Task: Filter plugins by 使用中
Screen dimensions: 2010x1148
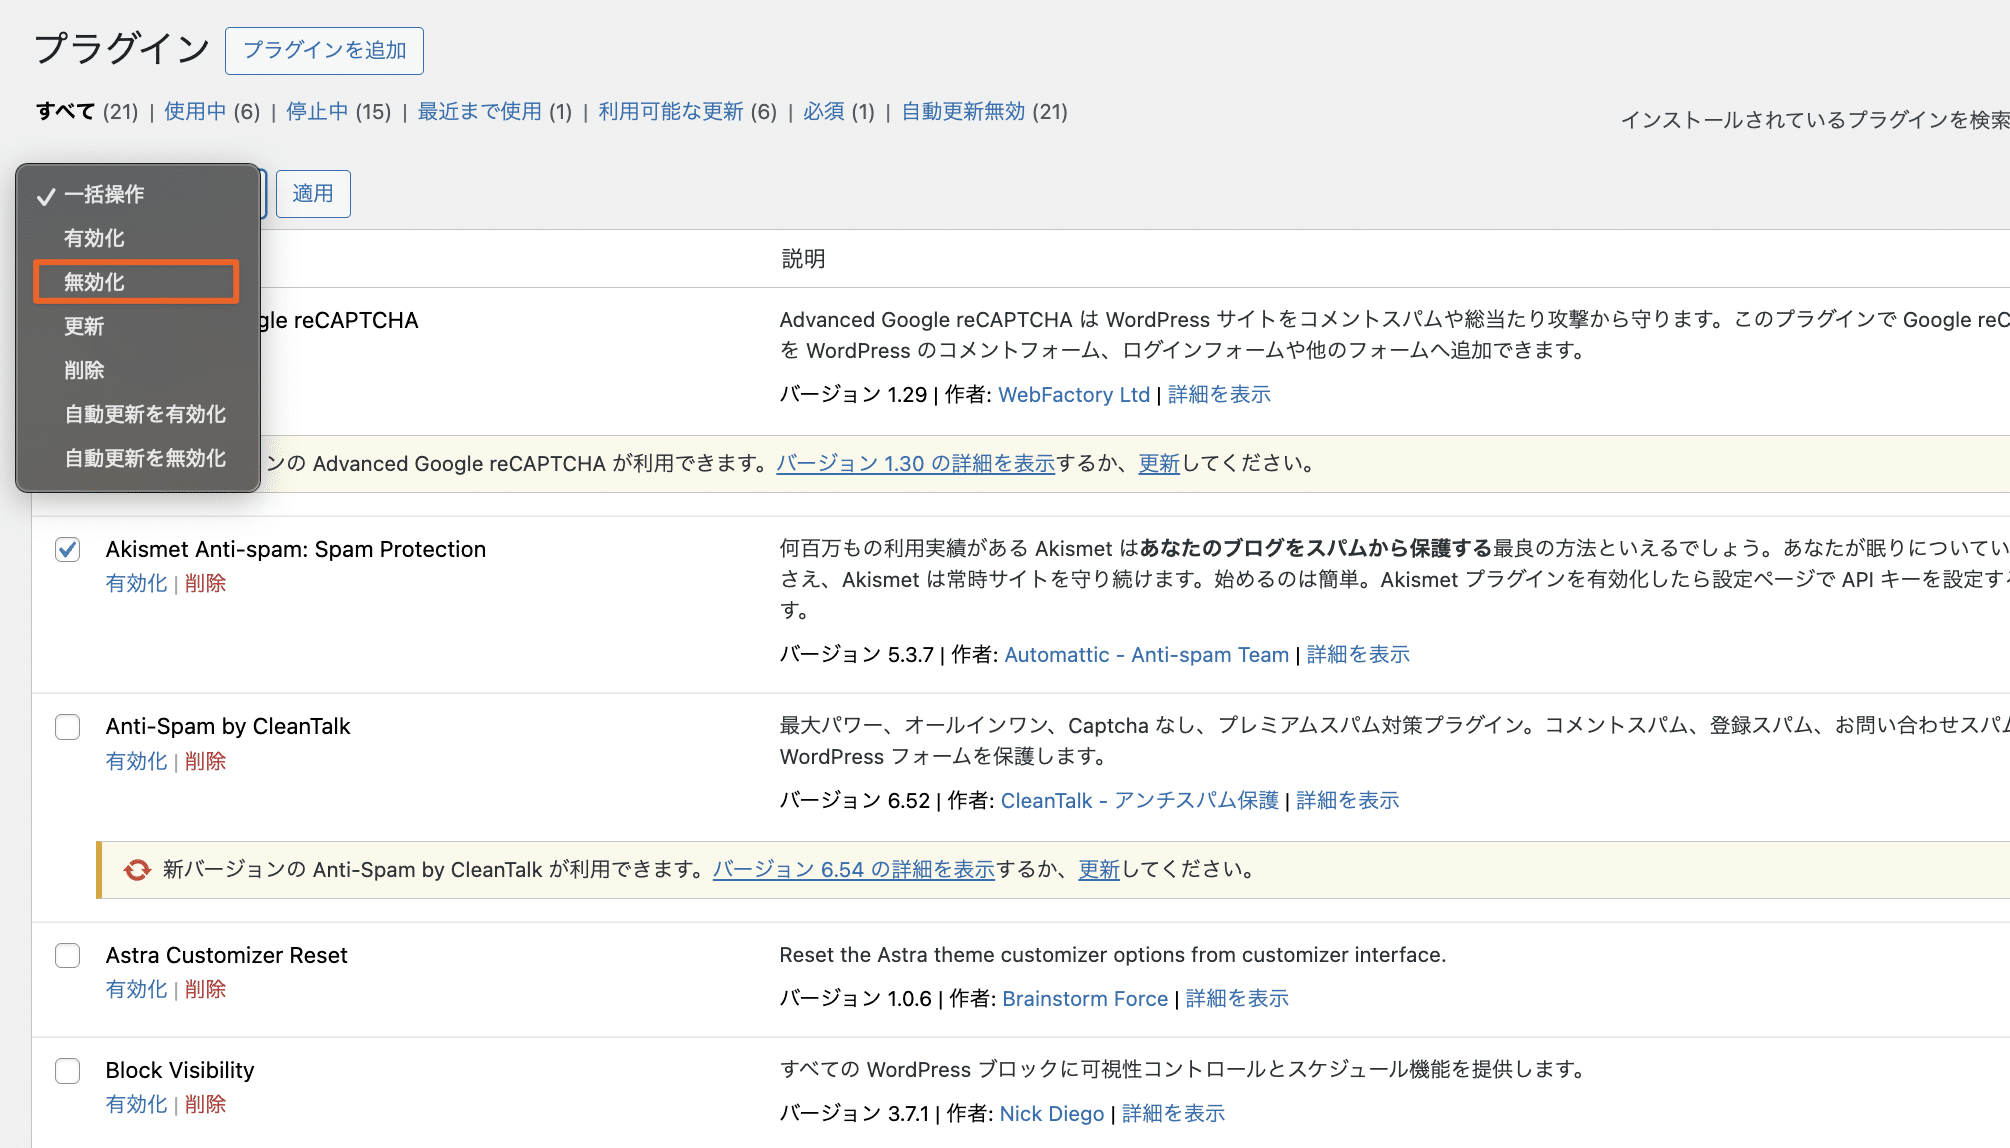Action: click(x=195, y=111)
